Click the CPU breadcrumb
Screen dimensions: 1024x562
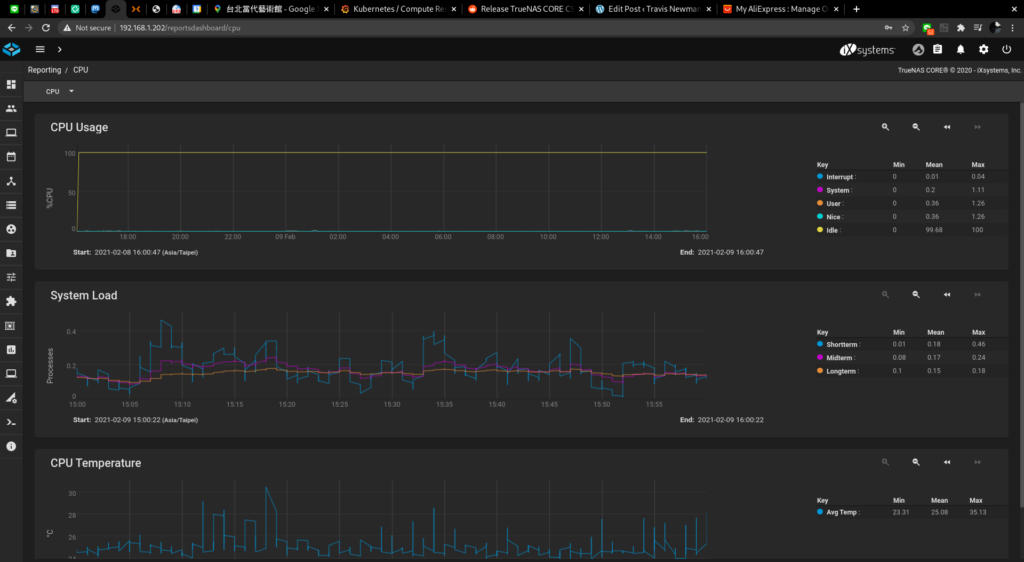(x=80, y=70)
